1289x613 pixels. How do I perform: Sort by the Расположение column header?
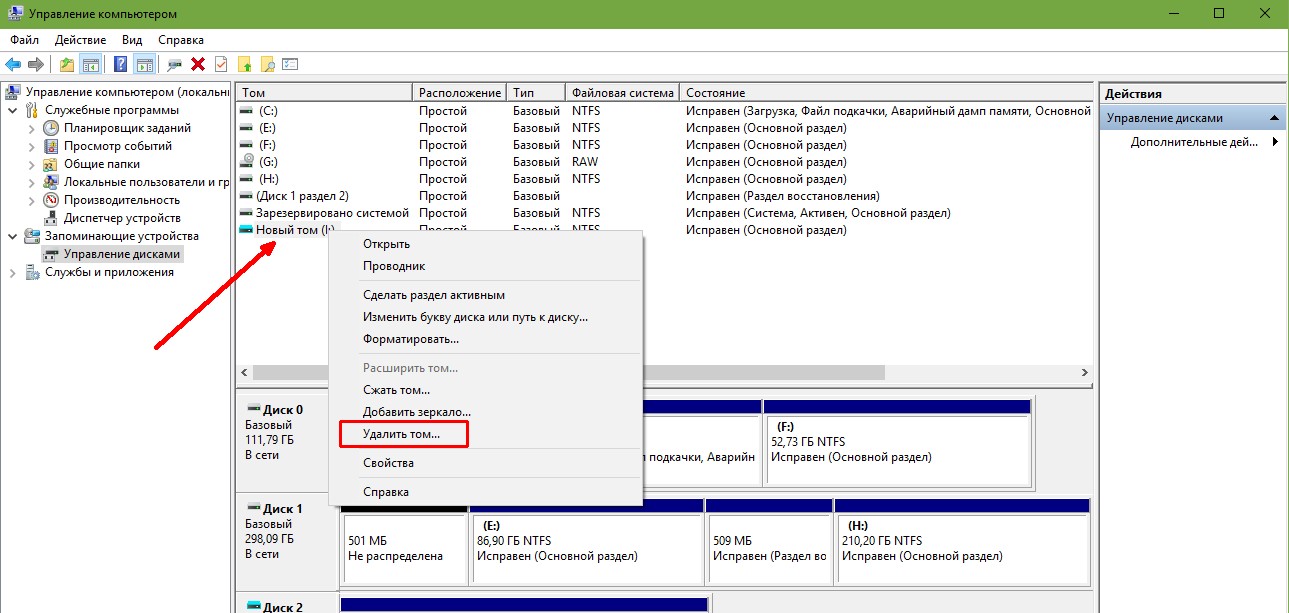click(x=460, y=93)
